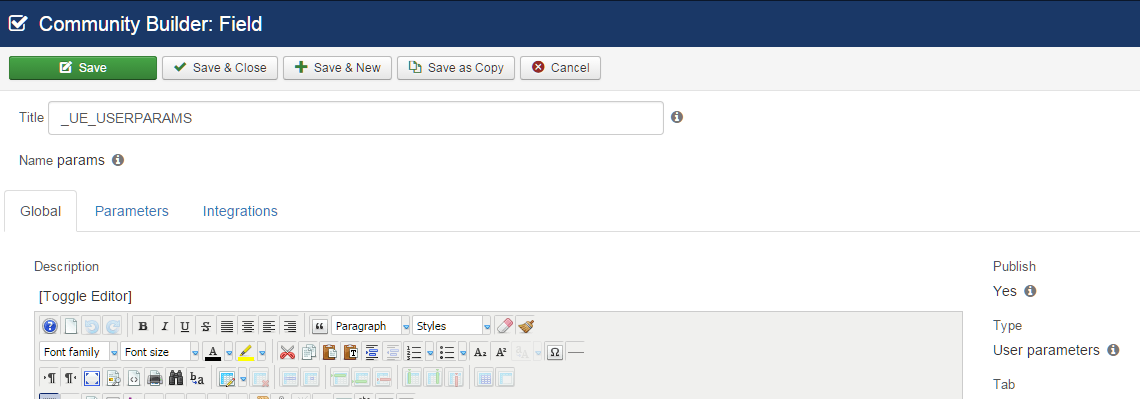Insert special character with Omega icon
Viewport: 1140px width, 399px height.
(x=555, y=352)
